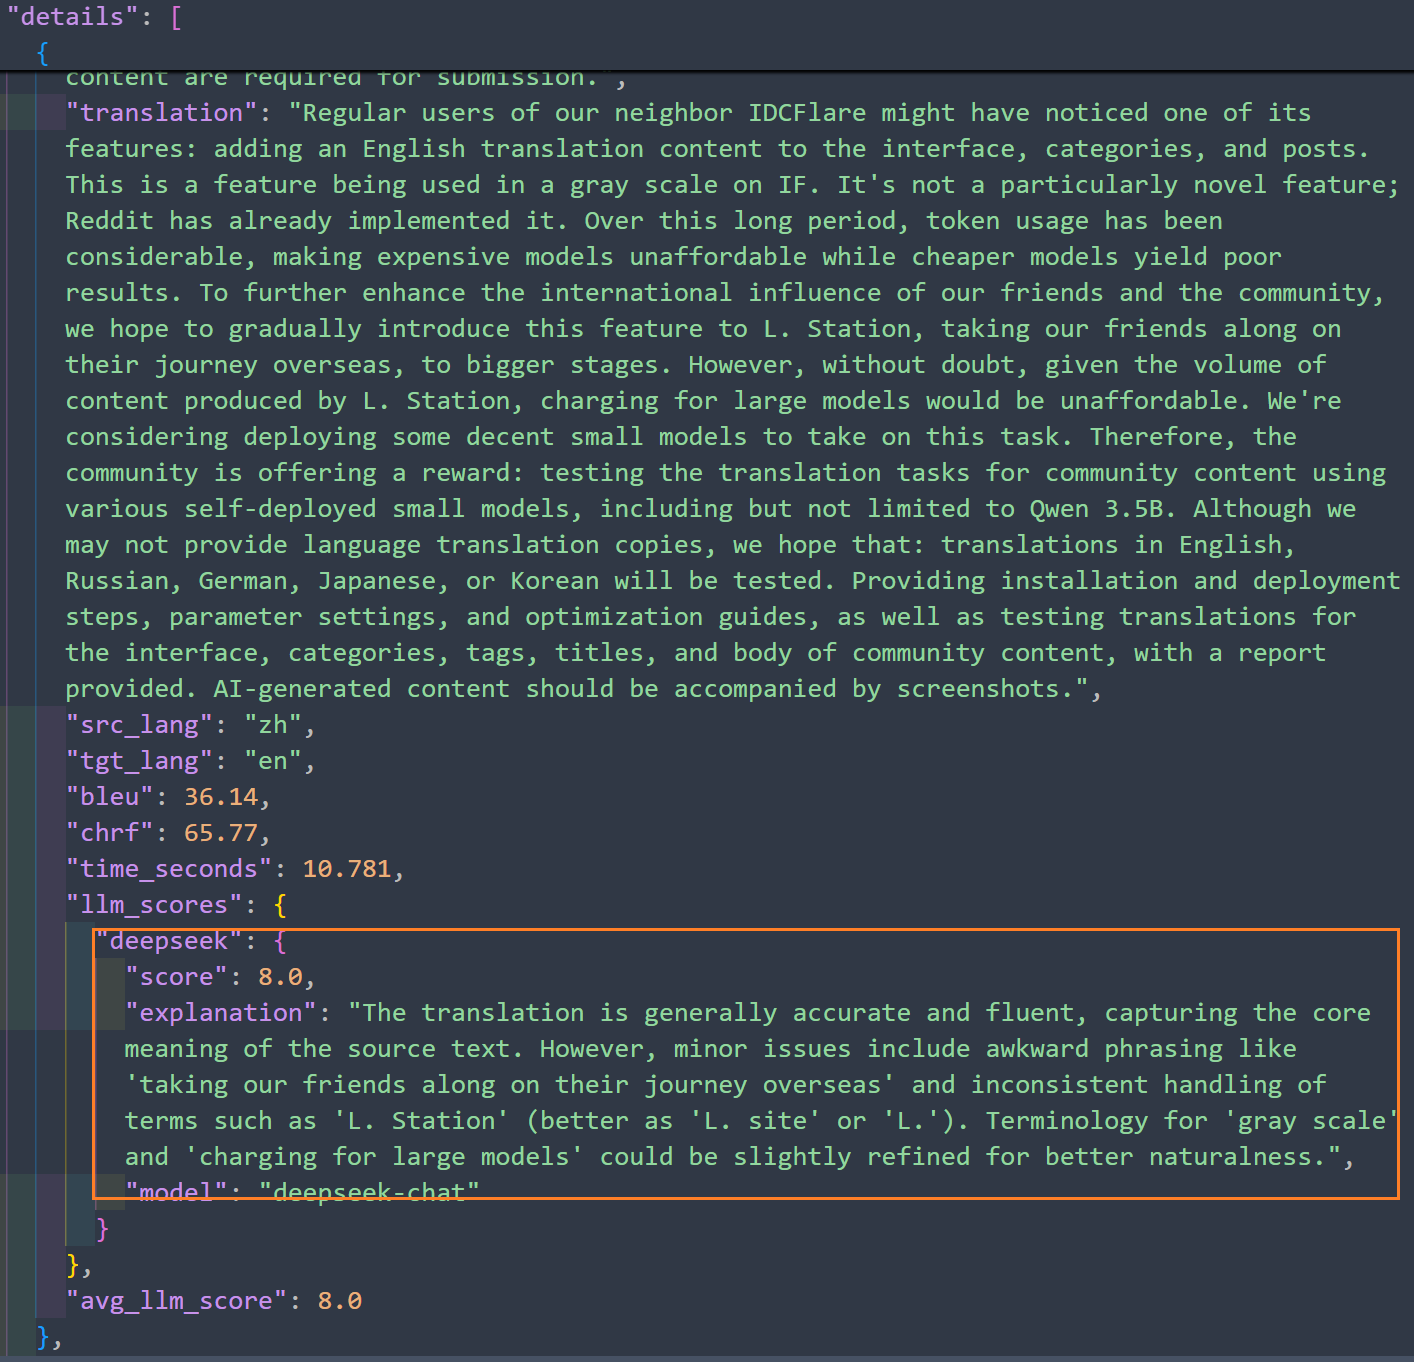Click the opening square bracket after "details"

click(x=176, y=17)
